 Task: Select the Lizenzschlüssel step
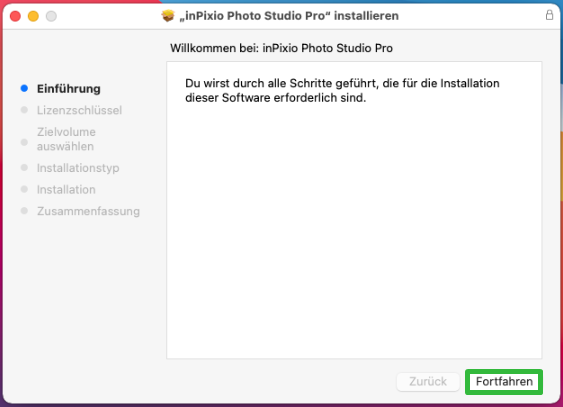click(x=79, y=110)
